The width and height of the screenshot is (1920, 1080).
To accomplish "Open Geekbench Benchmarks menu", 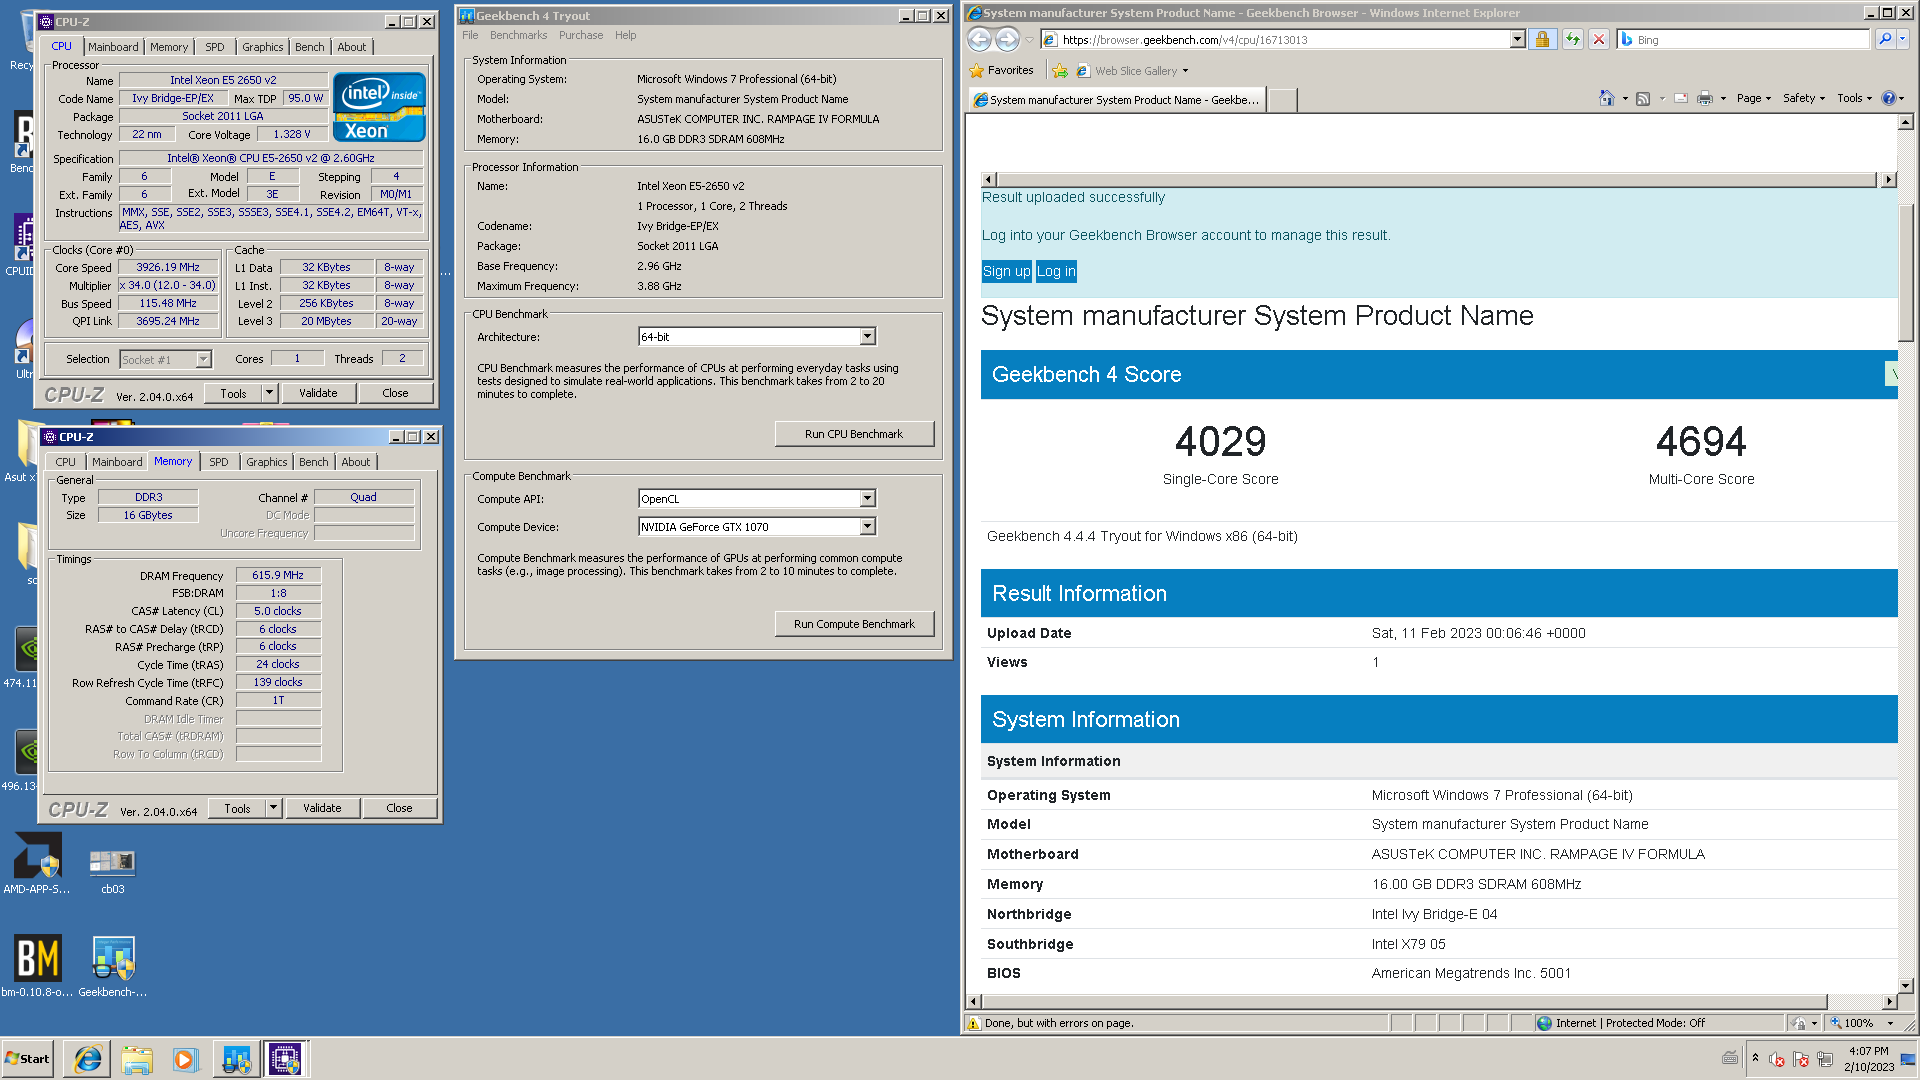I will click(x=518, y=35).
